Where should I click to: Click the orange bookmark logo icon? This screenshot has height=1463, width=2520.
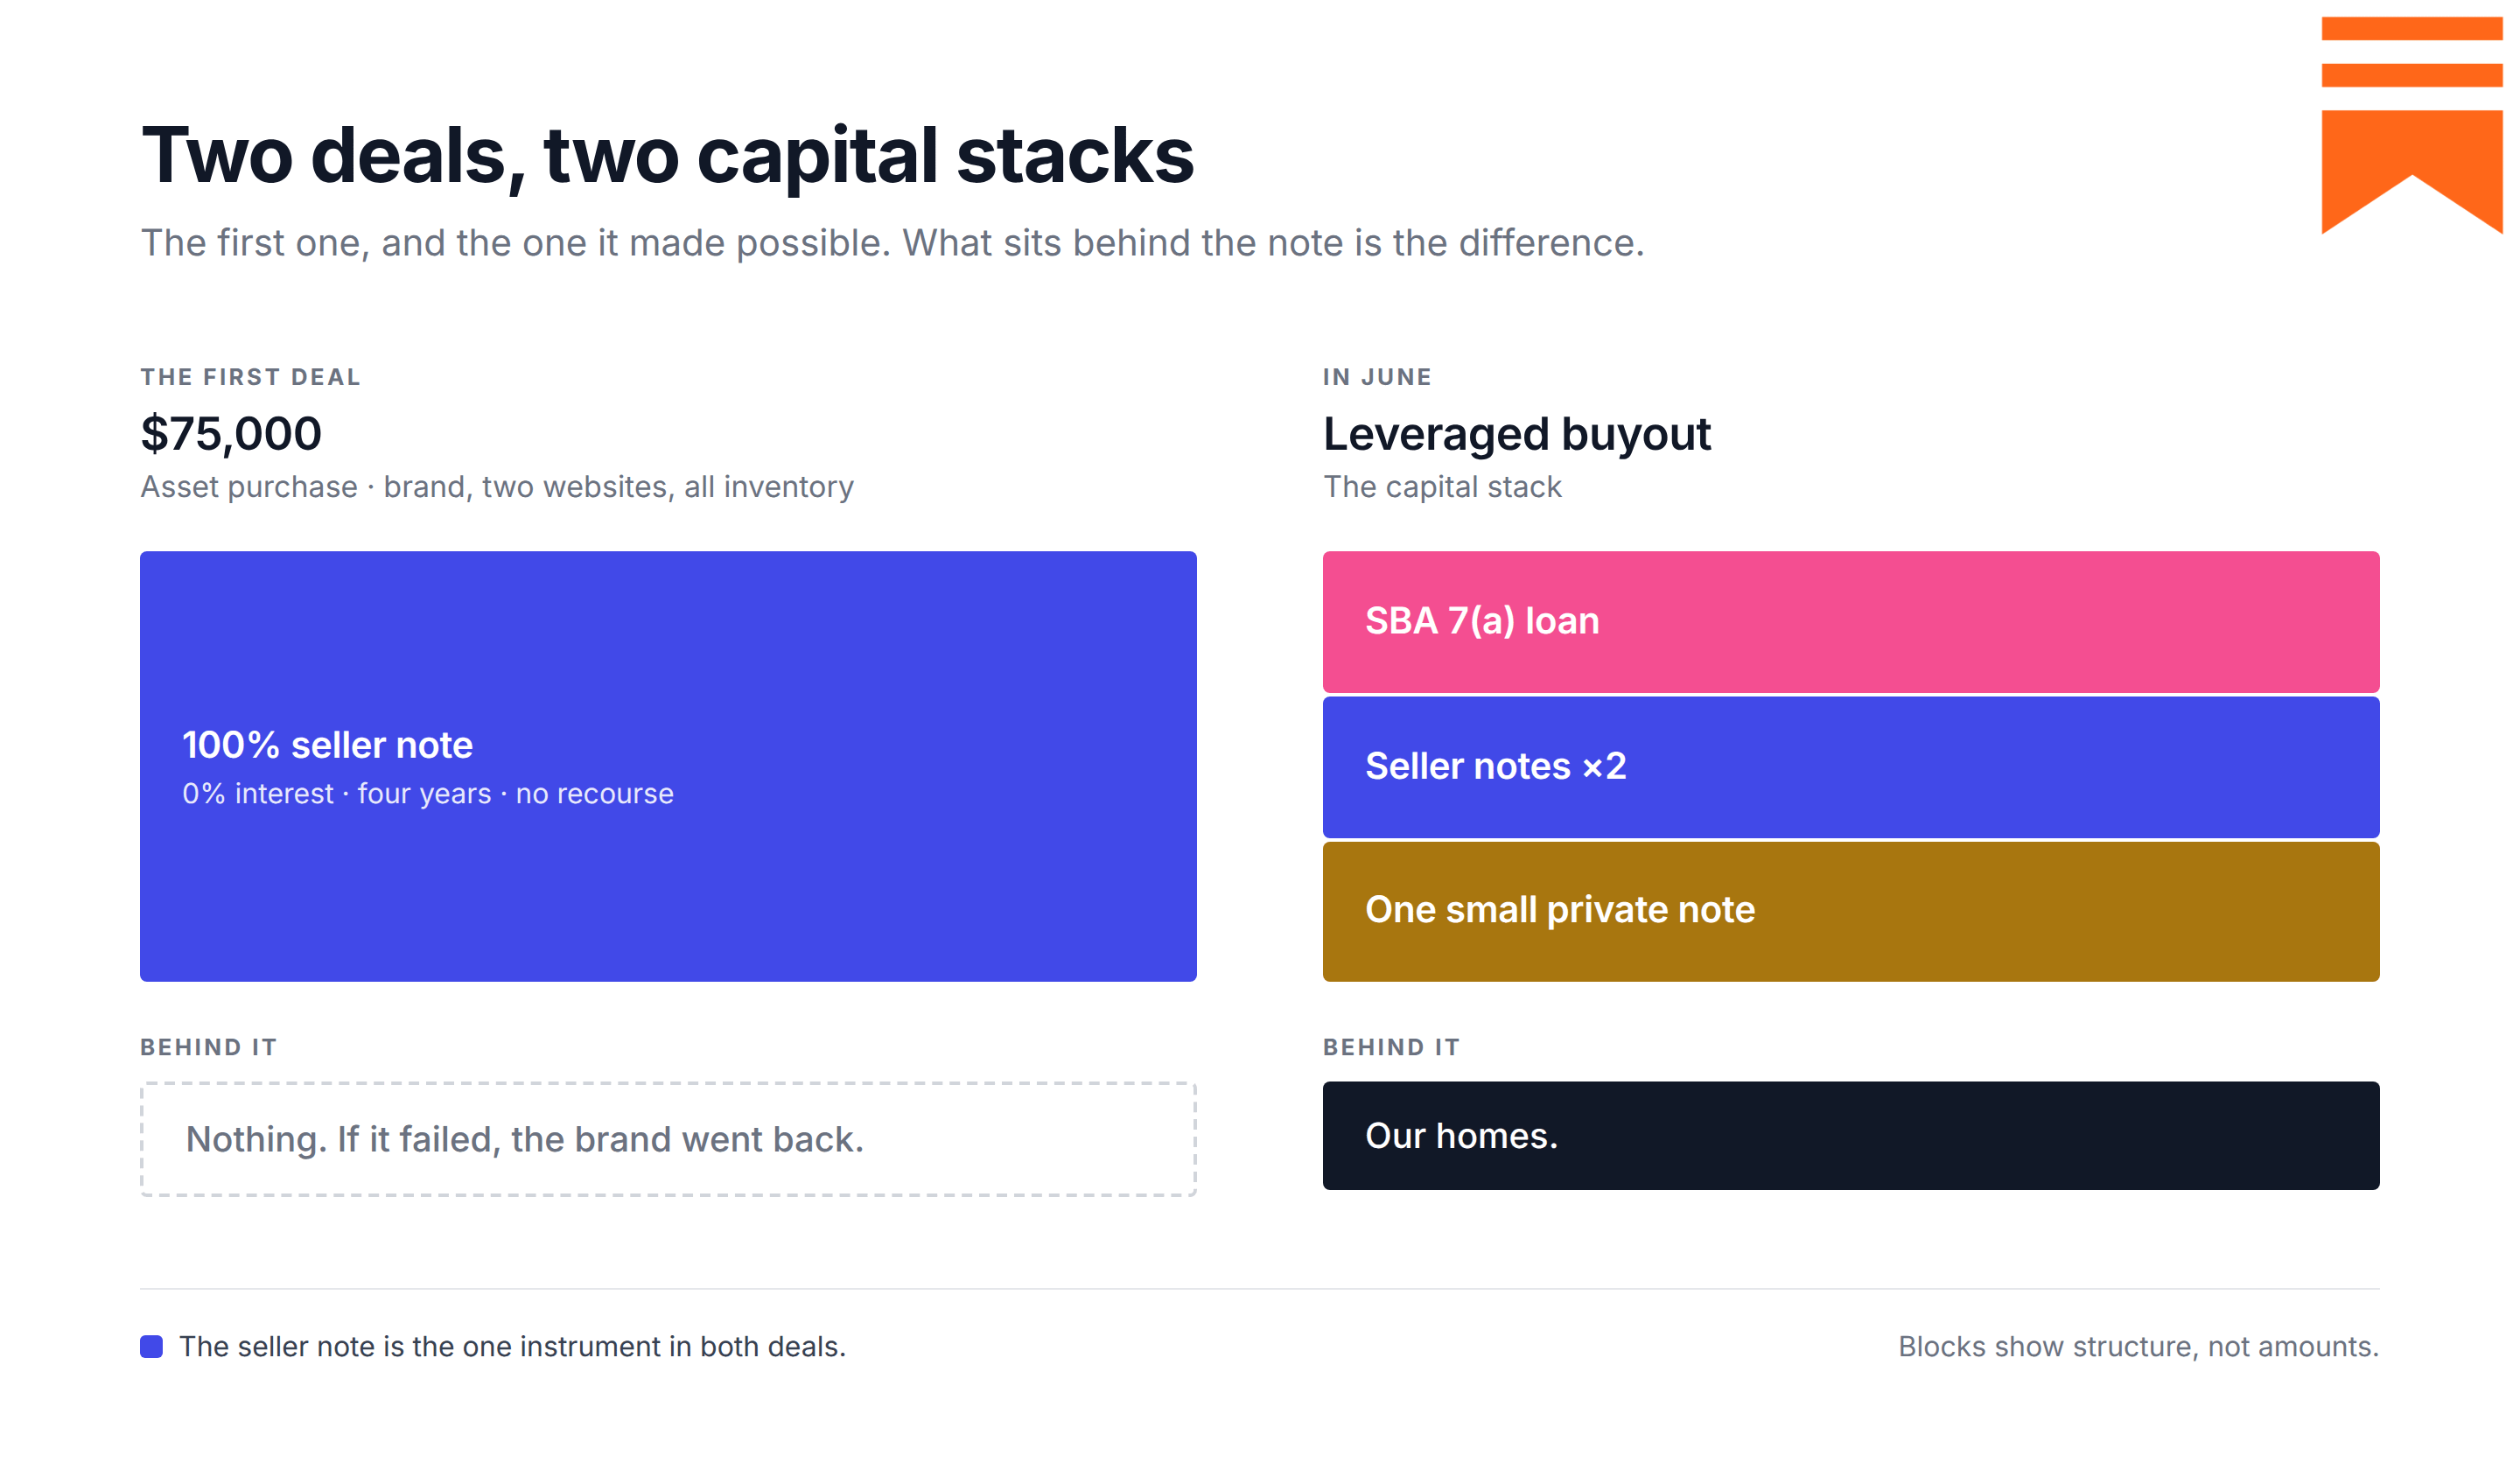coord(2411,125)
